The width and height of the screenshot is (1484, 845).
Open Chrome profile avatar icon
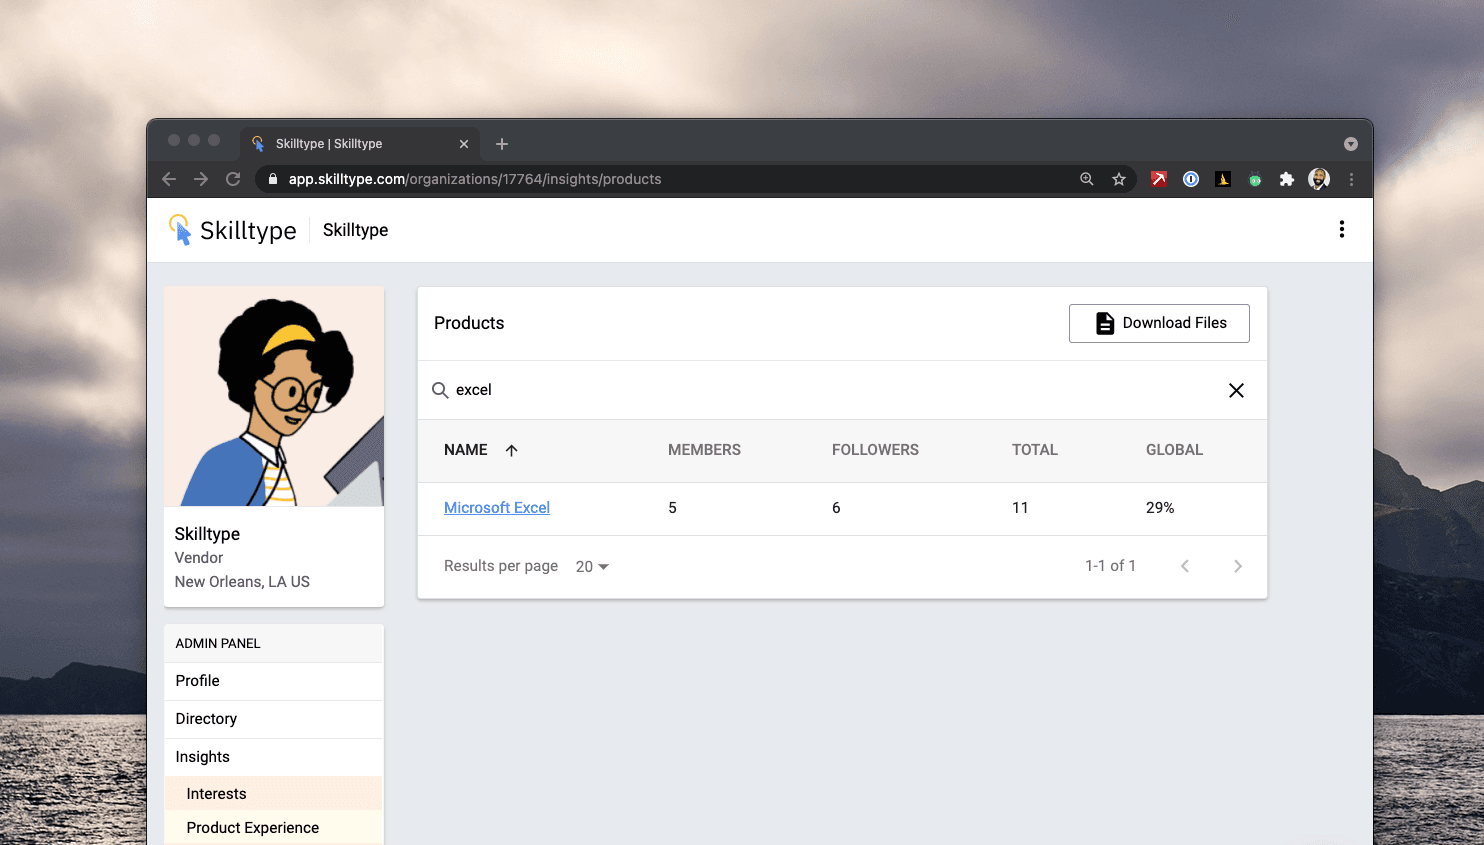(x=1319, y=179)
